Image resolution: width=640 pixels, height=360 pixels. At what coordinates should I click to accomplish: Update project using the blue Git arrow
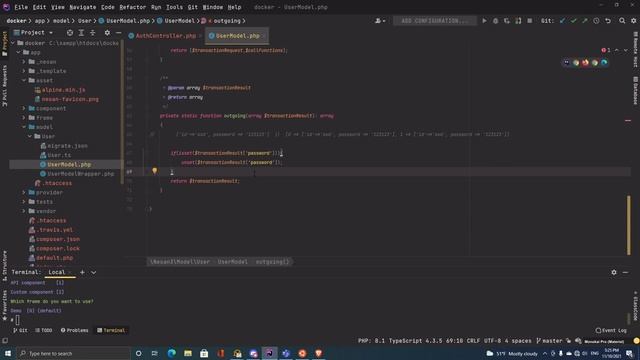click(x=562, y=21)
